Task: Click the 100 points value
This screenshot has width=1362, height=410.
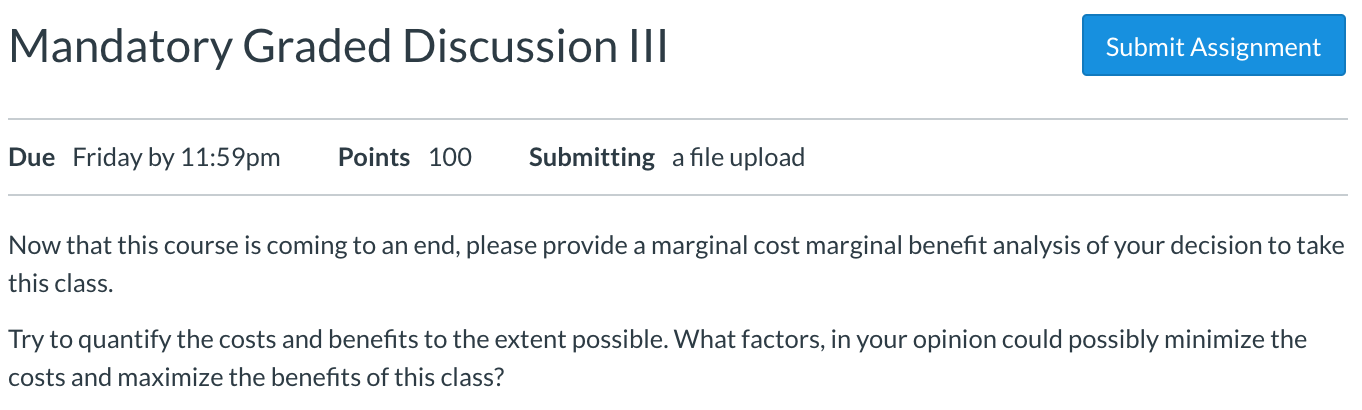Action: pyautogui.click(x=450, y=157)
